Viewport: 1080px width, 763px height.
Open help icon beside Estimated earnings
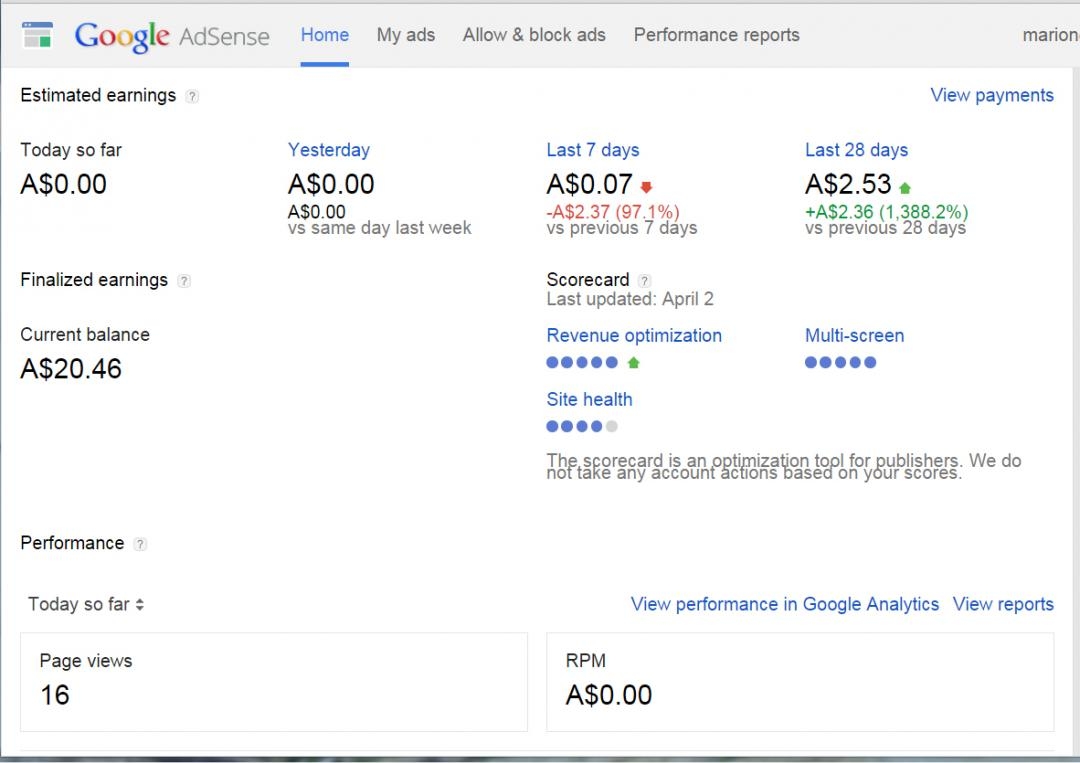(193, 96)
